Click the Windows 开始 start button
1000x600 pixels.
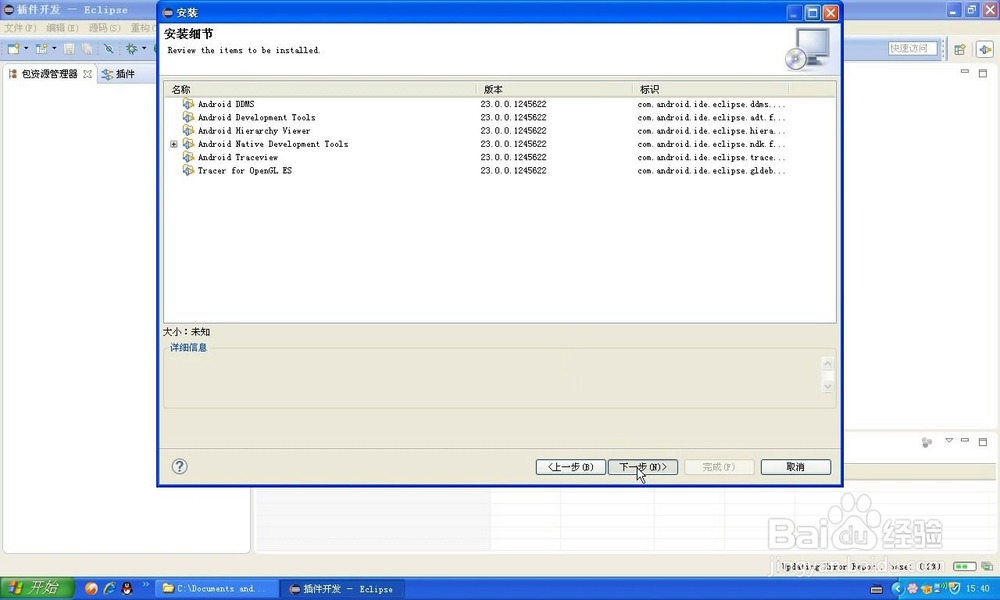(37, 588)
